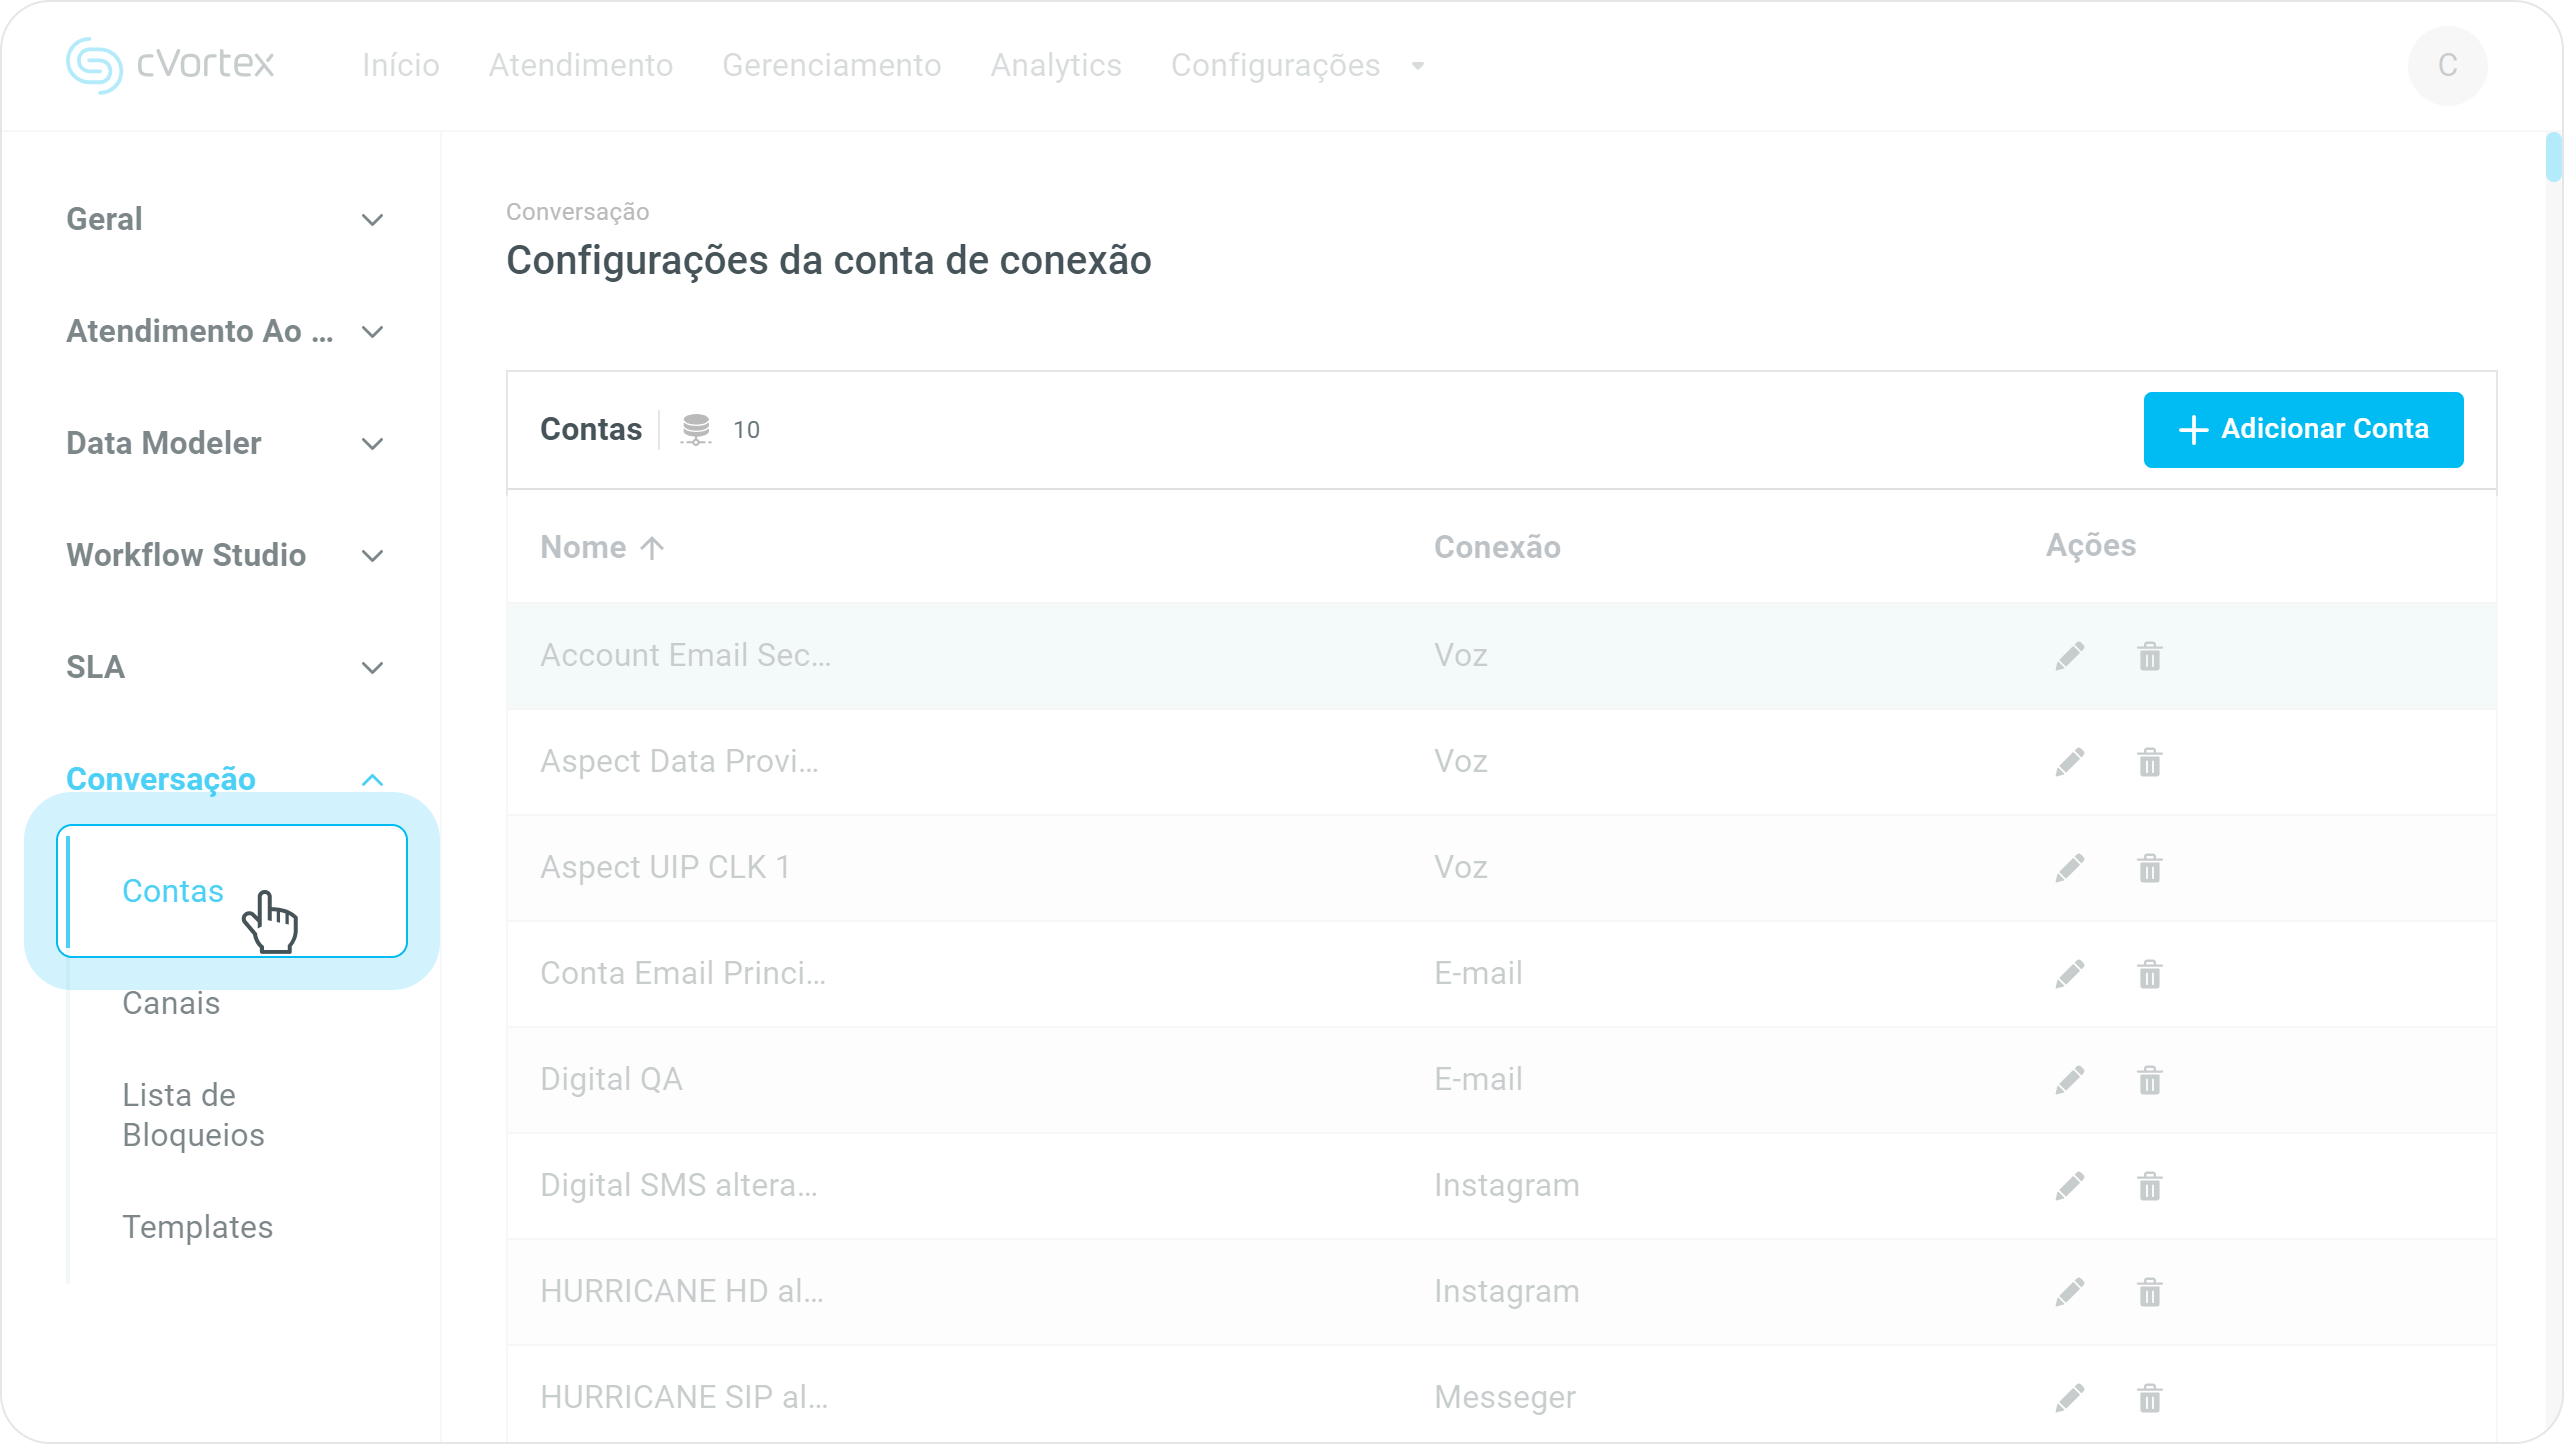Delete the Digital SMS altera... account
Image resolution: width=2564 pixels, height=1444 pixels.
(2149, 1186)
